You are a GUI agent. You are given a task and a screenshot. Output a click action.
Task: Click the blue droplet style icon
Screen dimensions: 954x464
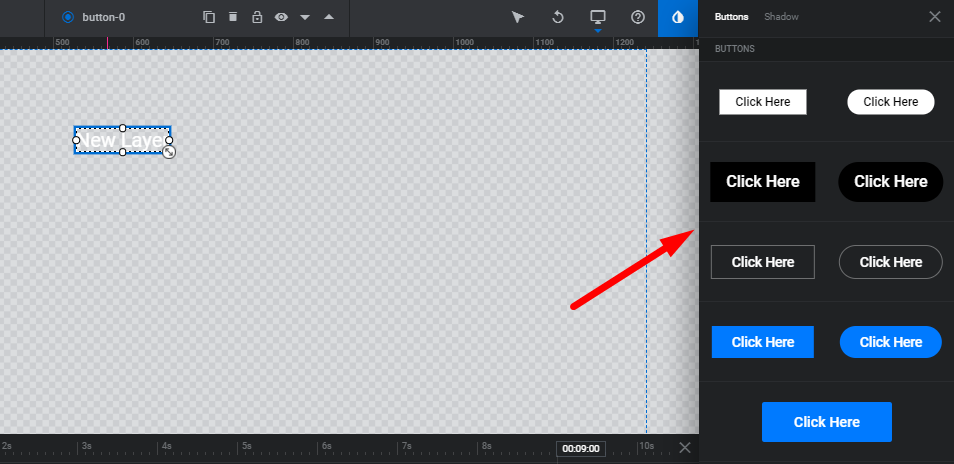tap(678, 17)
